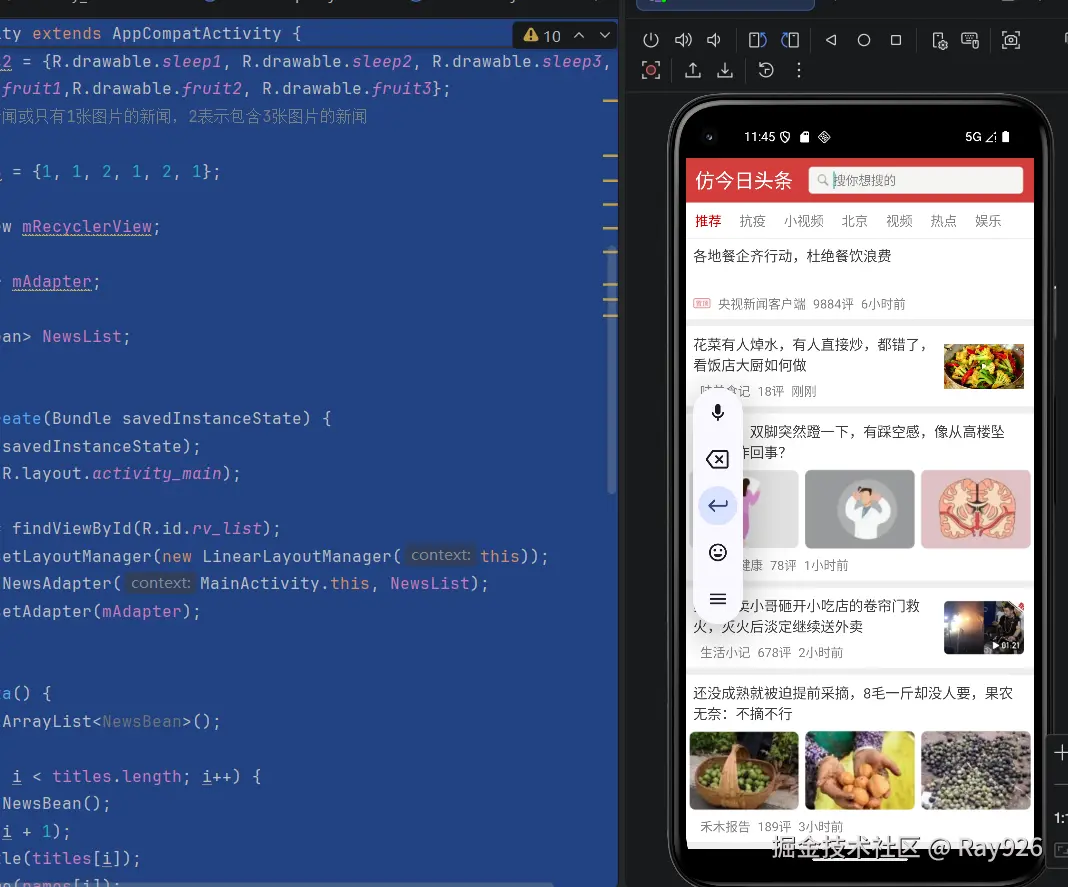Image resolution: width=1068 pixels, height=887 pixels.
Task: Click rv_list in findViewById line
Action: pyautogui.click(x=227, y=529)
